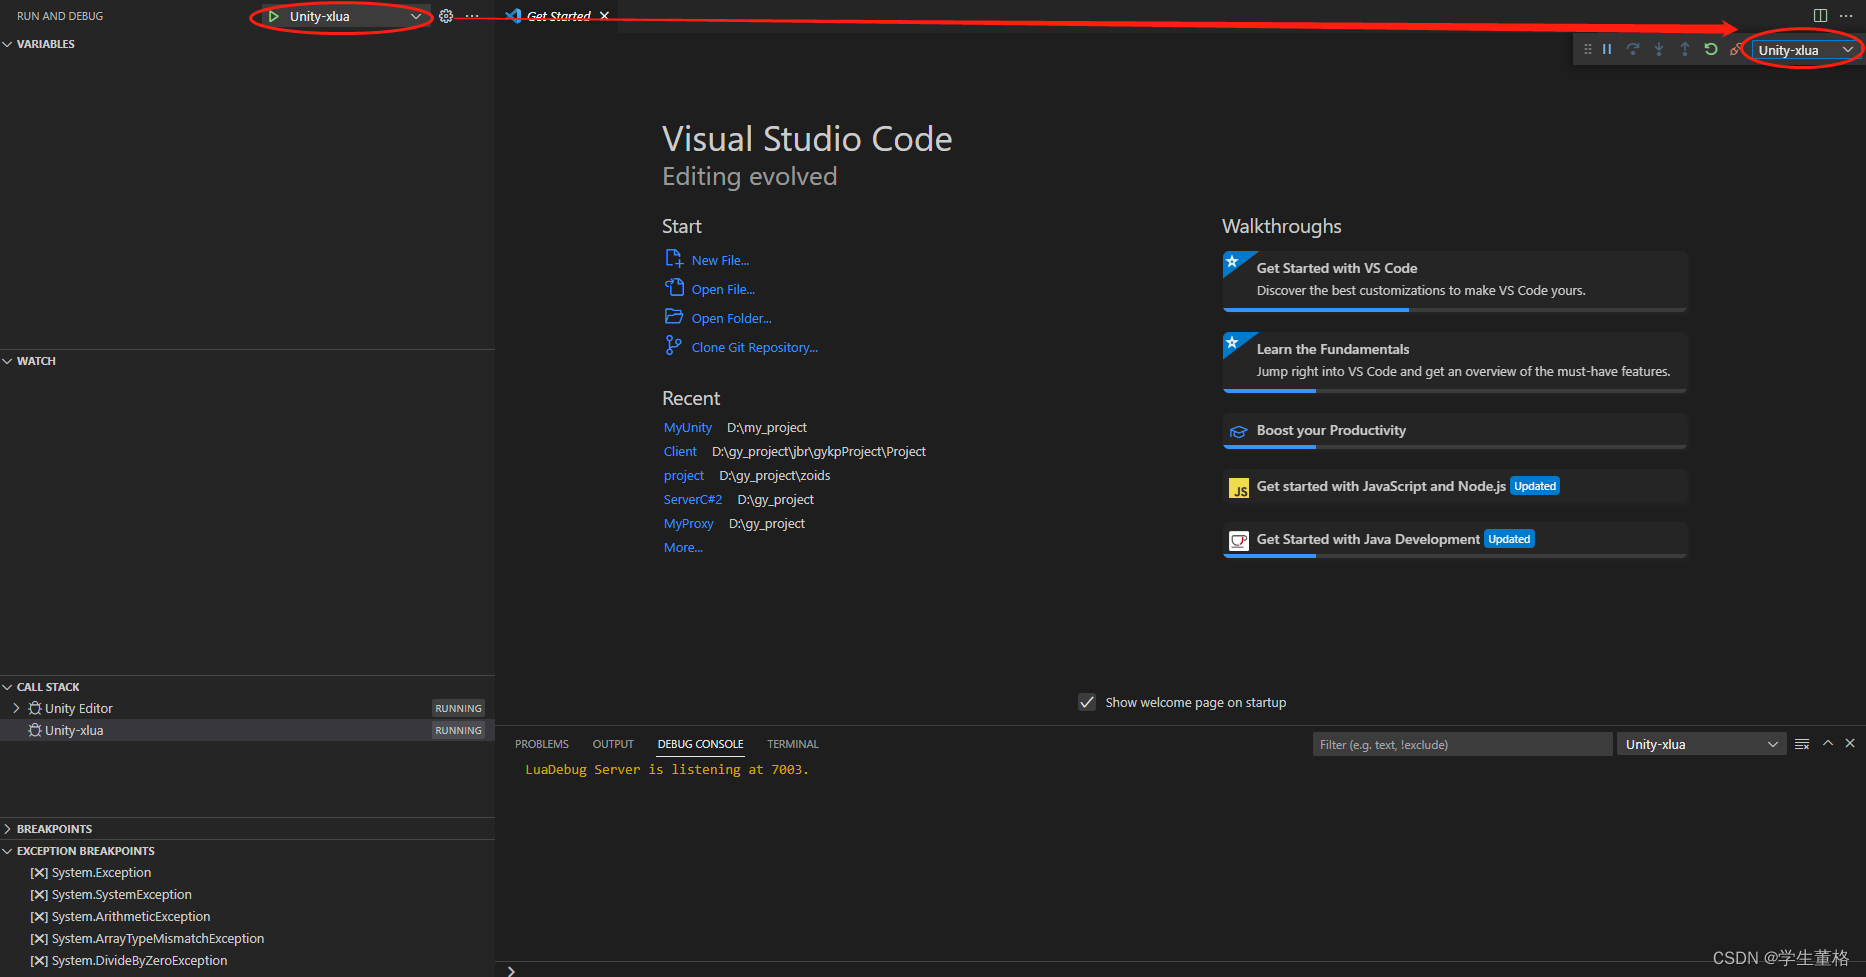1866x977 pixels.
Task: Switch to the Terminal tab
Action: [x=792, y=743]
